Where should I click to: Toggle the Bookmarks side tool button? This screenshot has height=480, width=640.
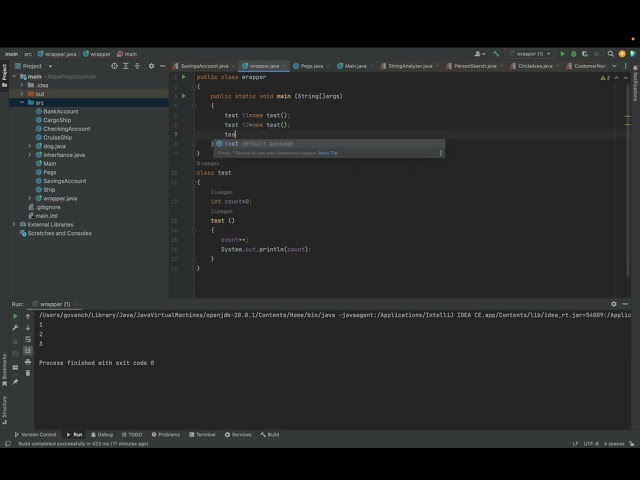(x=4, y=369)
